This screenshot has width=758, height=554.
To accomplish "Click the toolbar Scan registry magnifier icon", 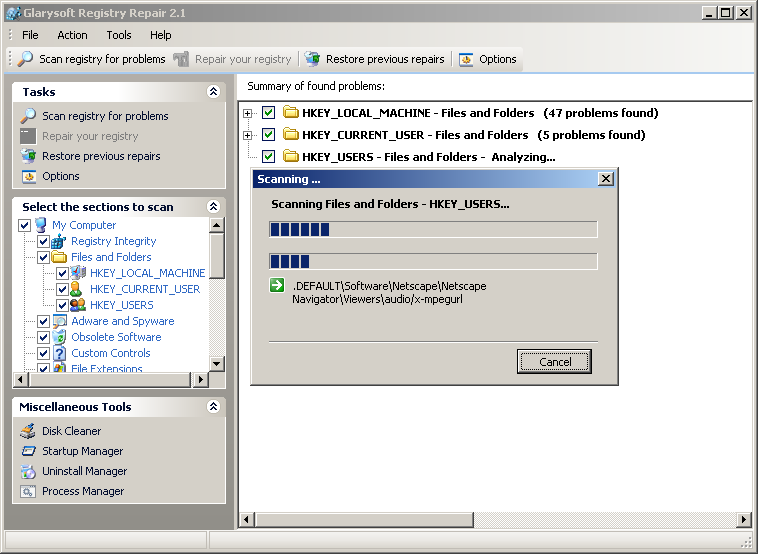I will click(25, 59).
